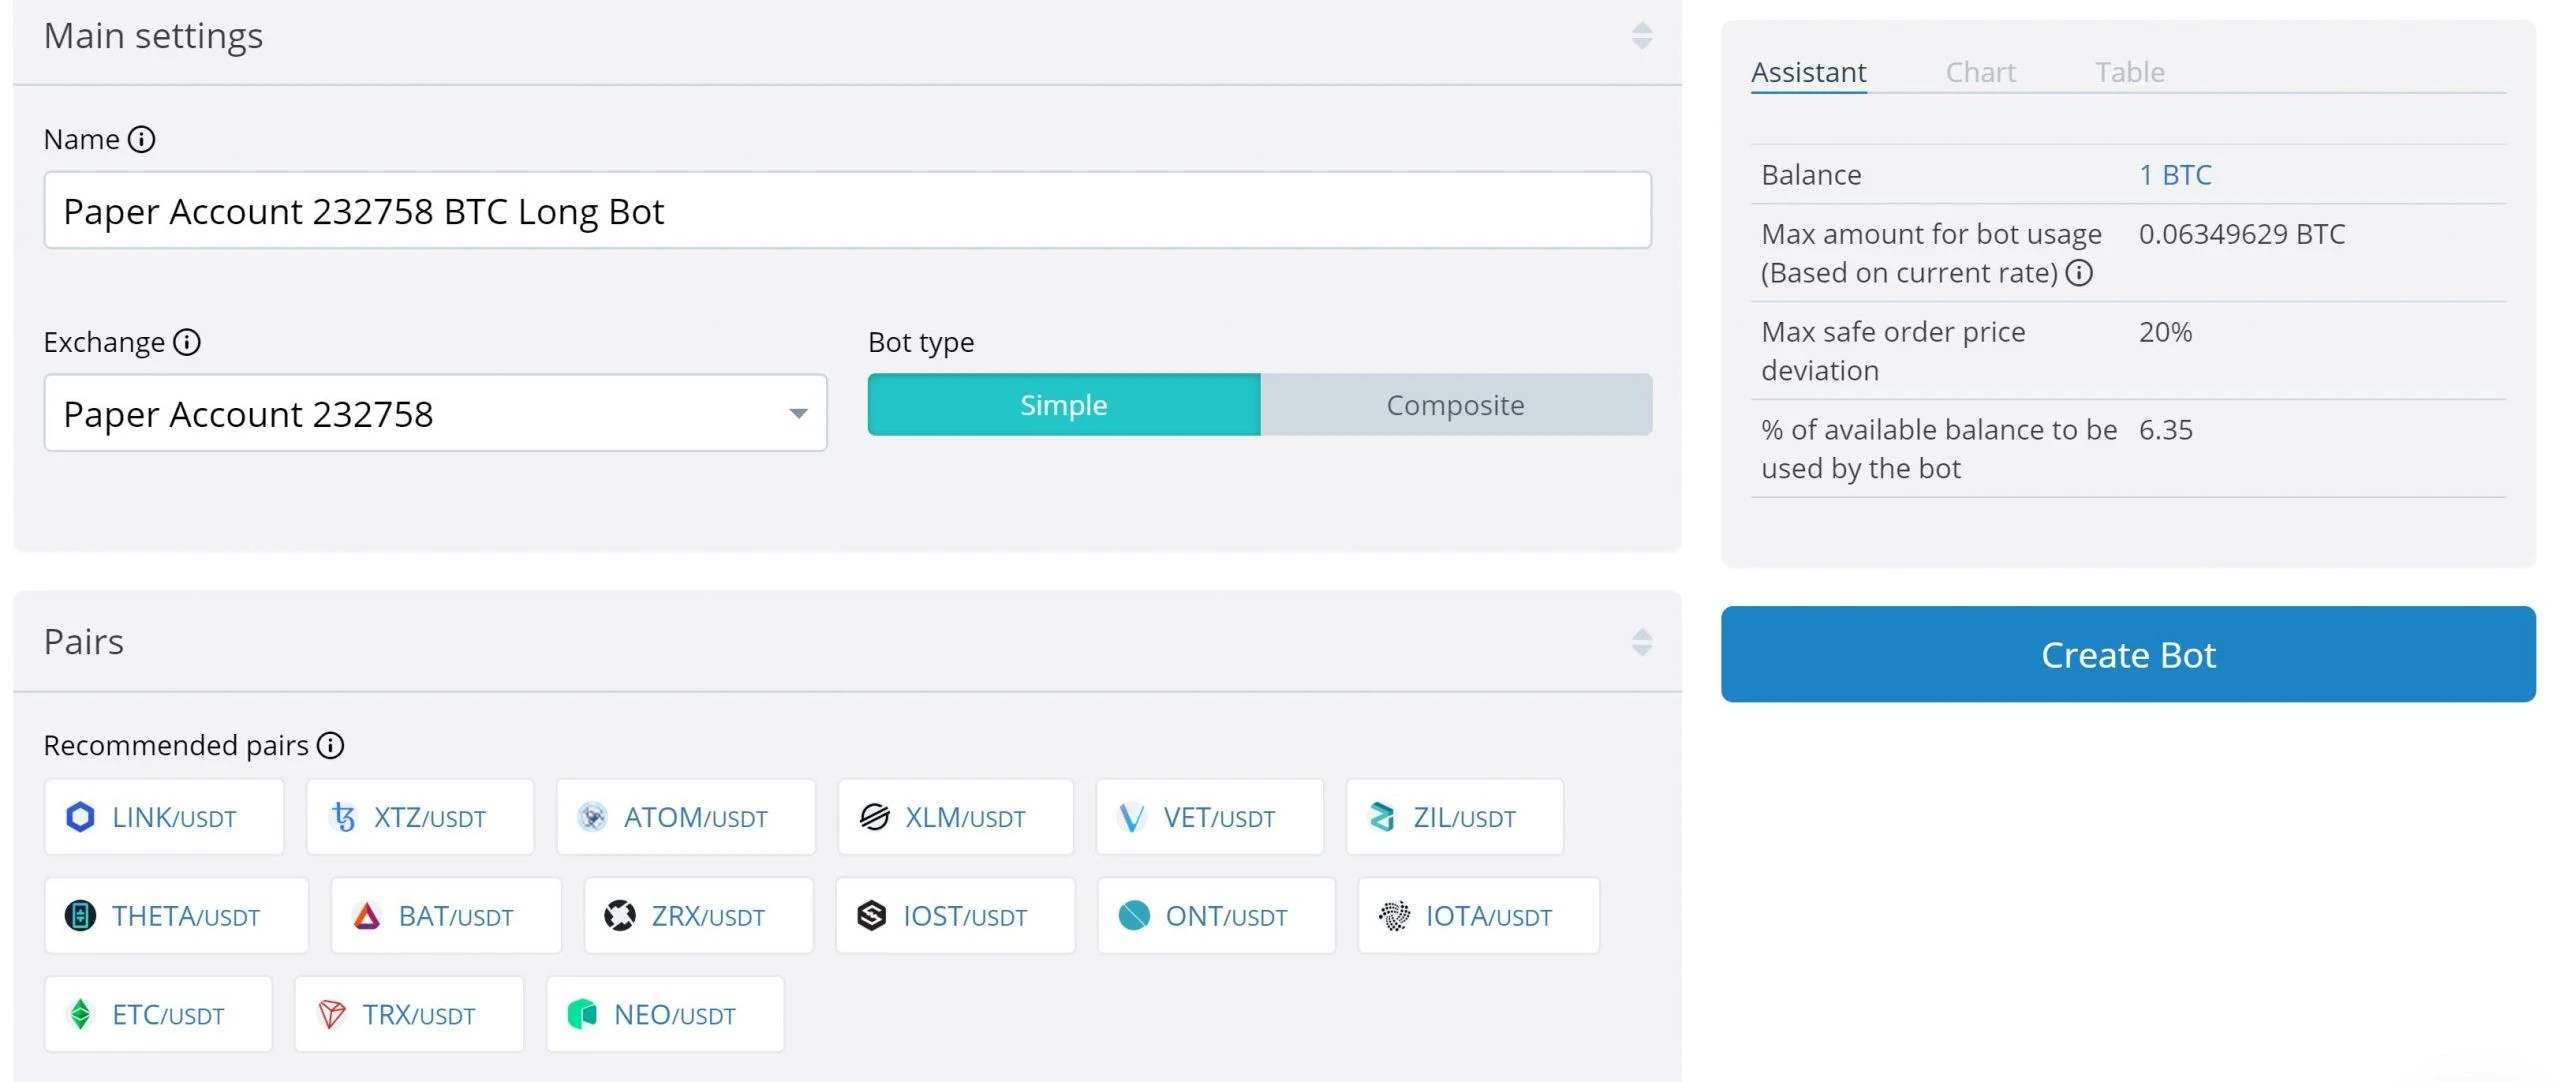Select the TRX/USDT pair
2560x1082 pixels.
click(x=409, y=1015)
